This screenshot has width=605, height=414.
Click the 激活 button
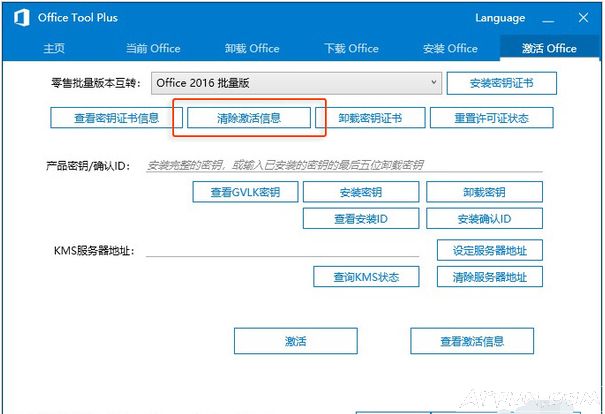click(296, 341)
